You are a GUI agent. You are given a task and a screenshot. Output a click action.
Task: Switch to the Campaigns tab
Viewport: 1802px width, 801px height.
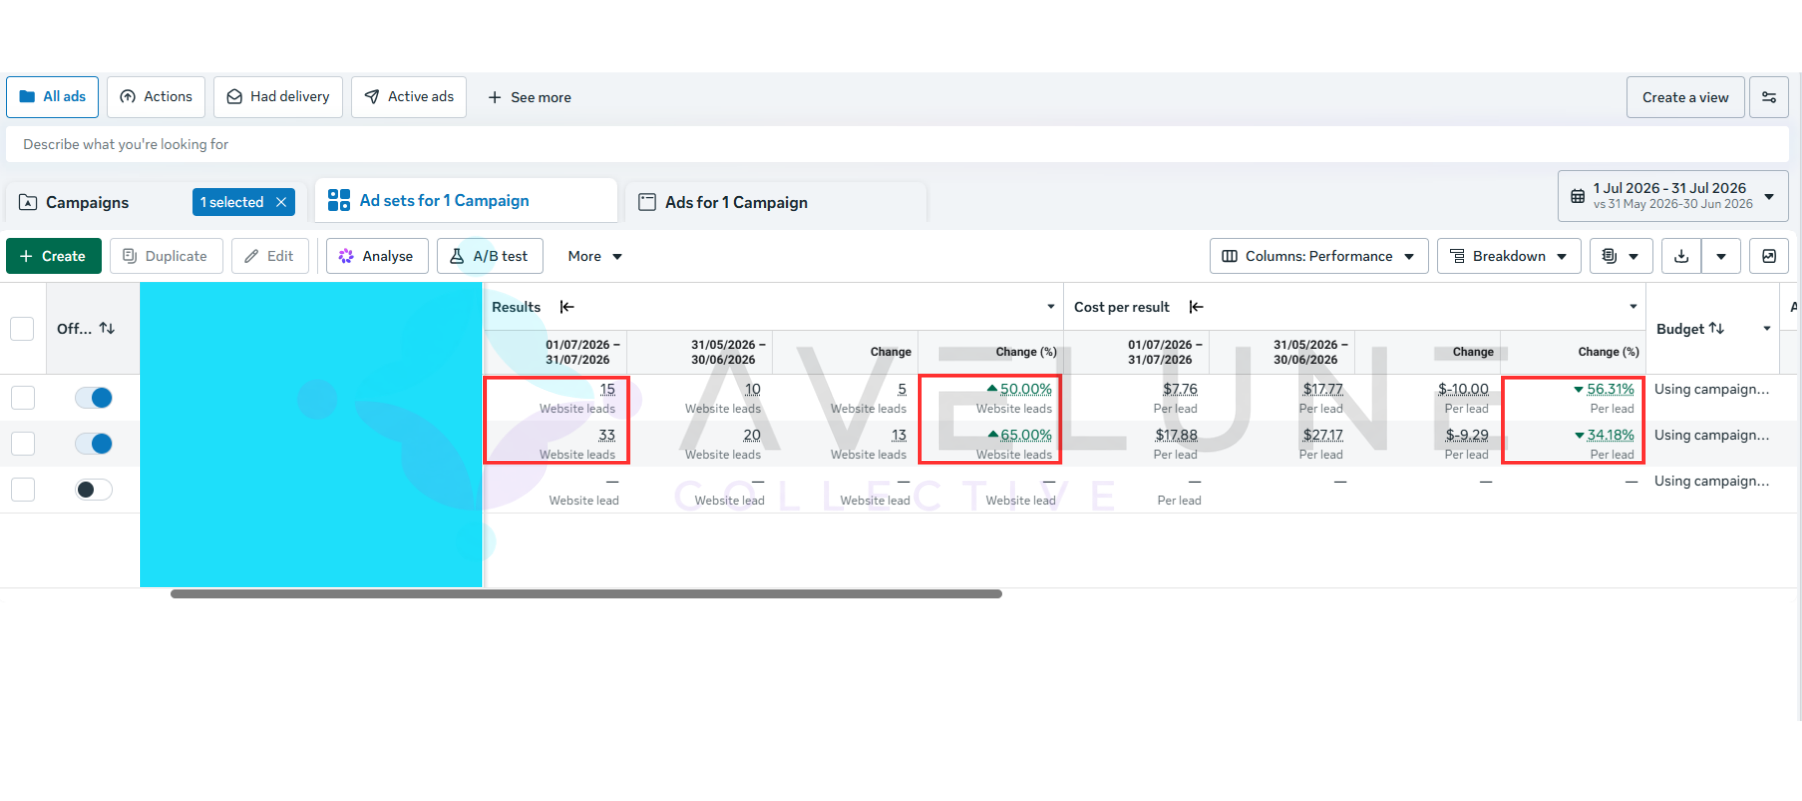coord(87,202)
